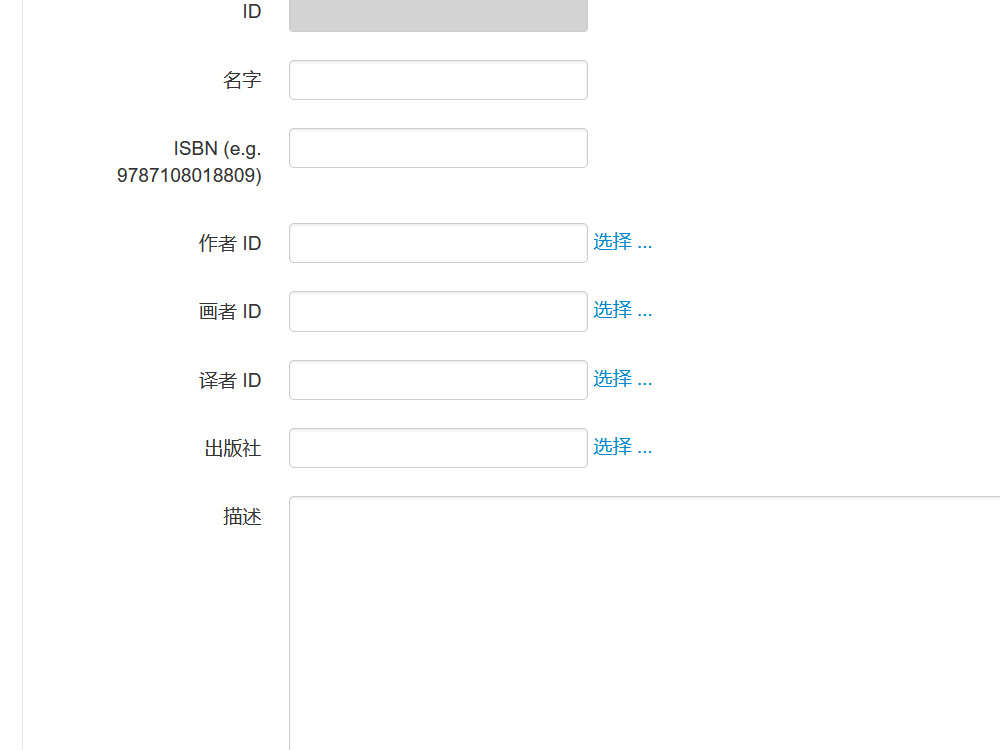
Task: Click the 作者 ID label
Action: tap(230, 242)
